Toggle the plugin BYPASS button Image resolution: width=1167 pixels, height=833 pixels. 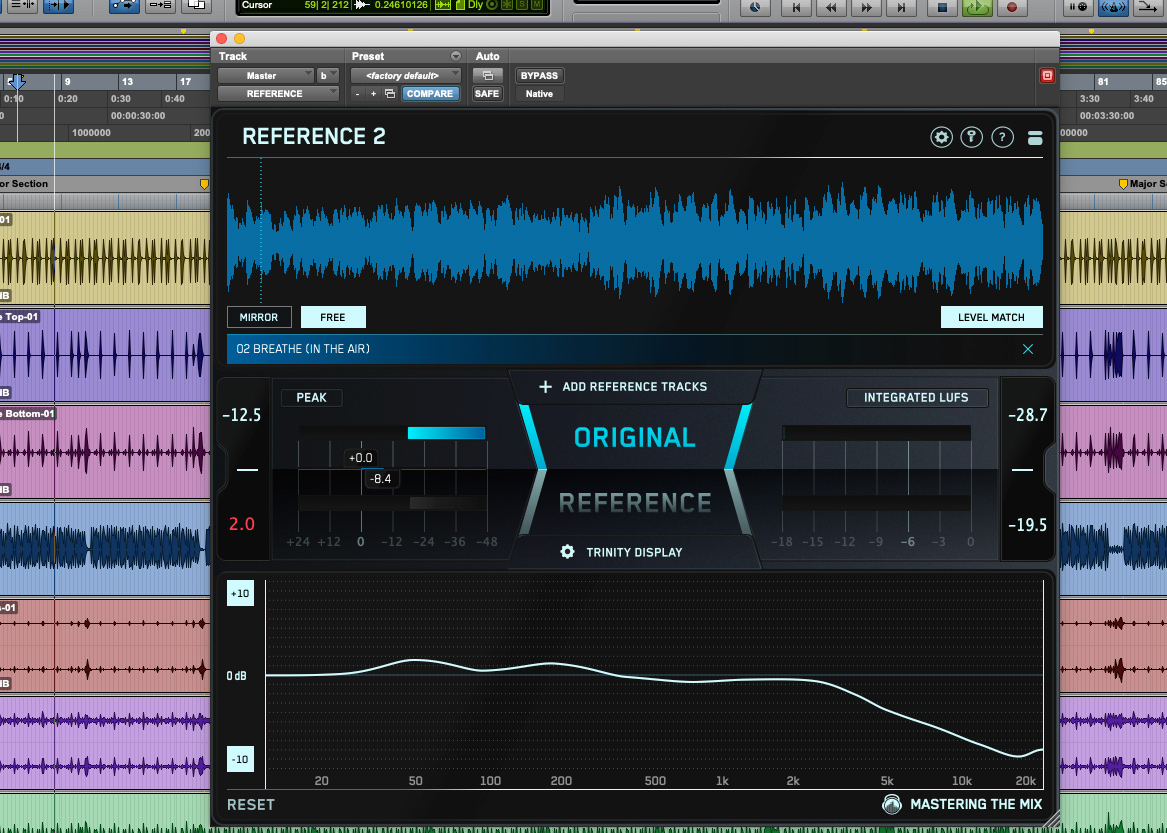pyautogui.click(x=539, y=76)
